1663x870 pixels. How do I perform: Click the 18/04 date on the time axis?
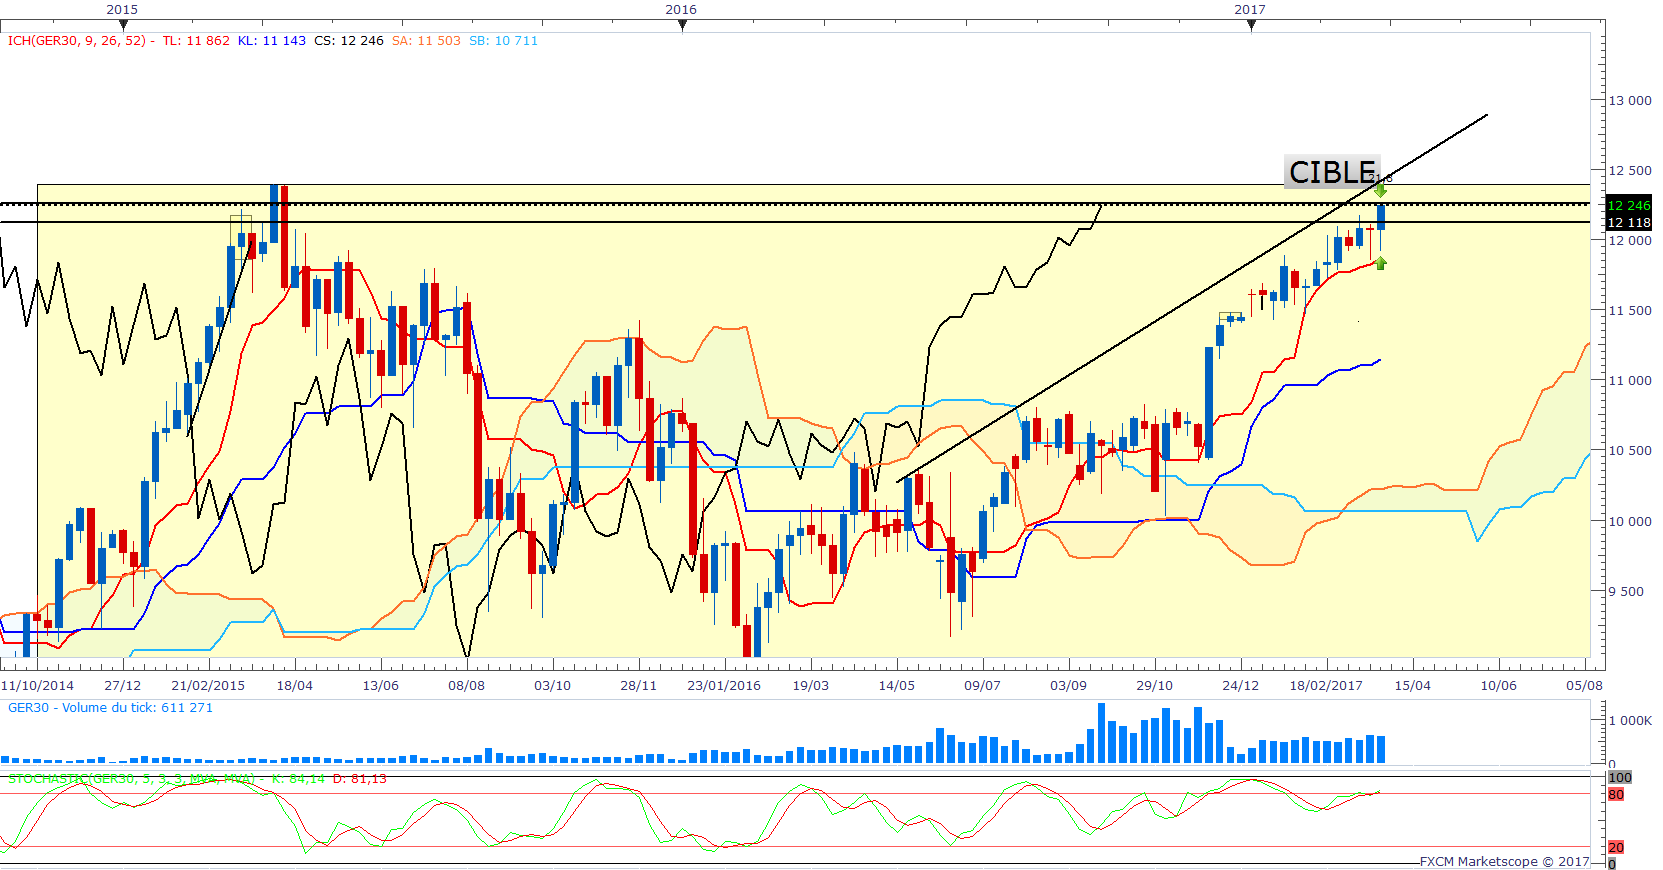tap(295, 686)
